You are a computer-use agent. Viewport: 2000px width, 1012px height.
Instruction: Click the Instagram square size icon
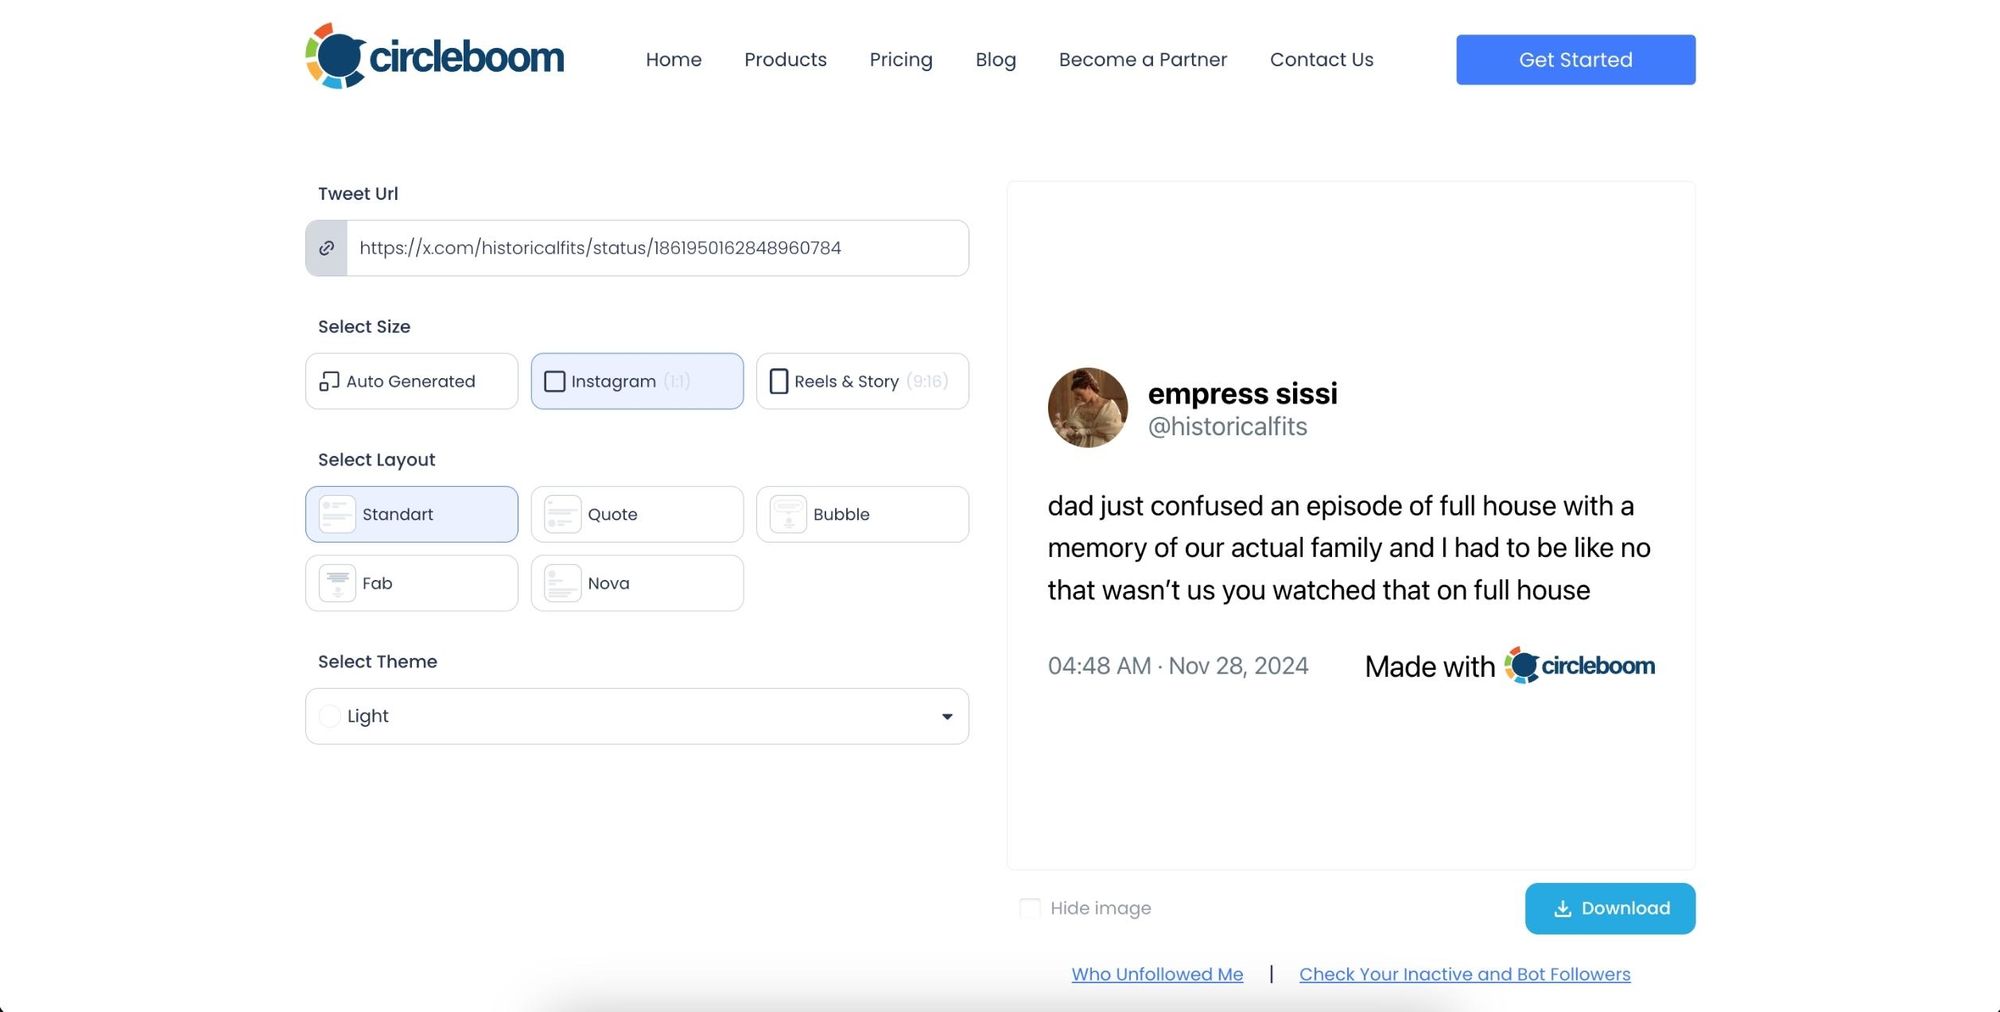(x=554, y=381)
